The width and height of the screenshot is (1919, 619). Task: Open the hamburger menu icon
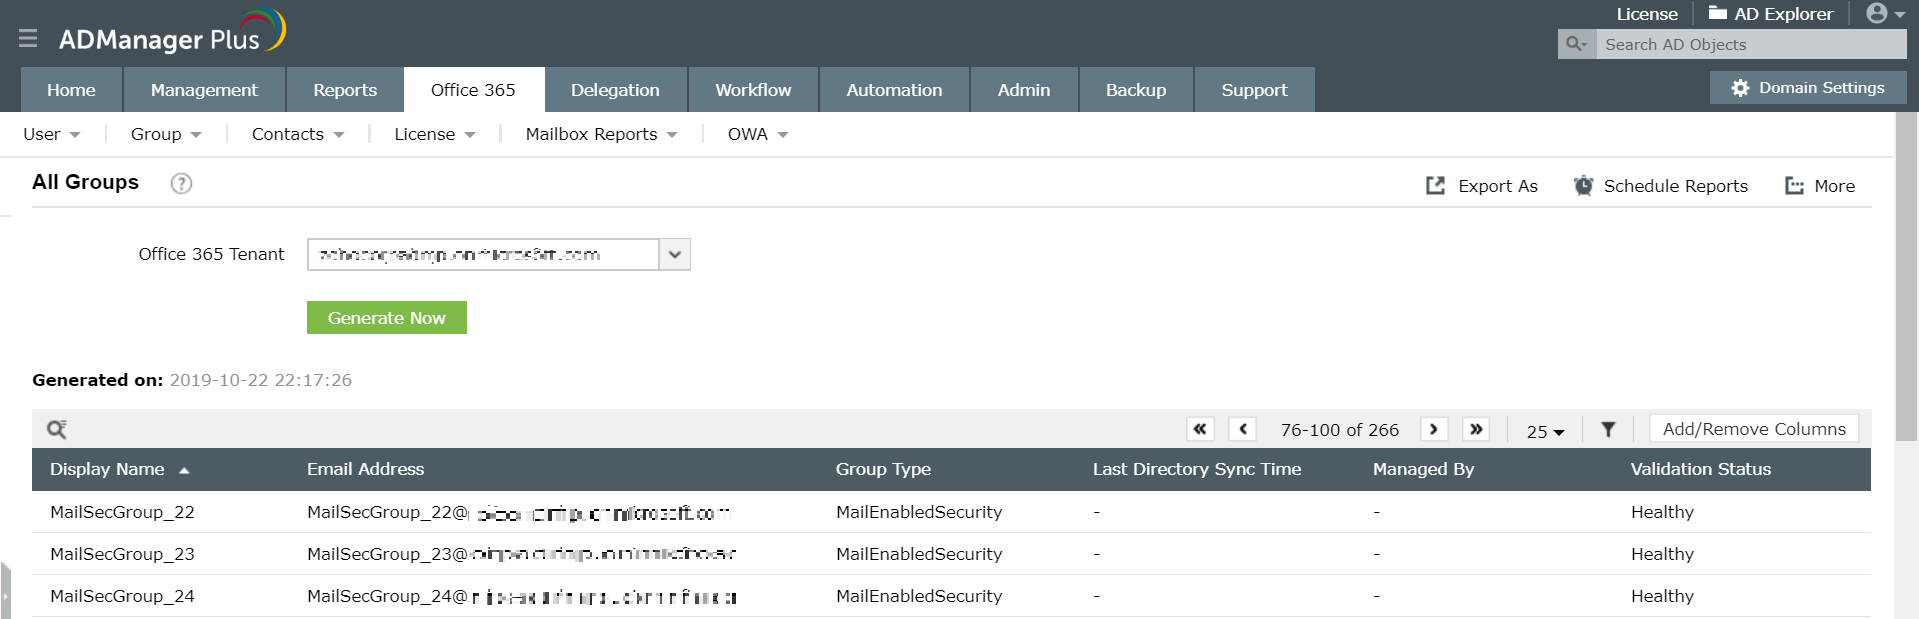click(x=28, y=38)
